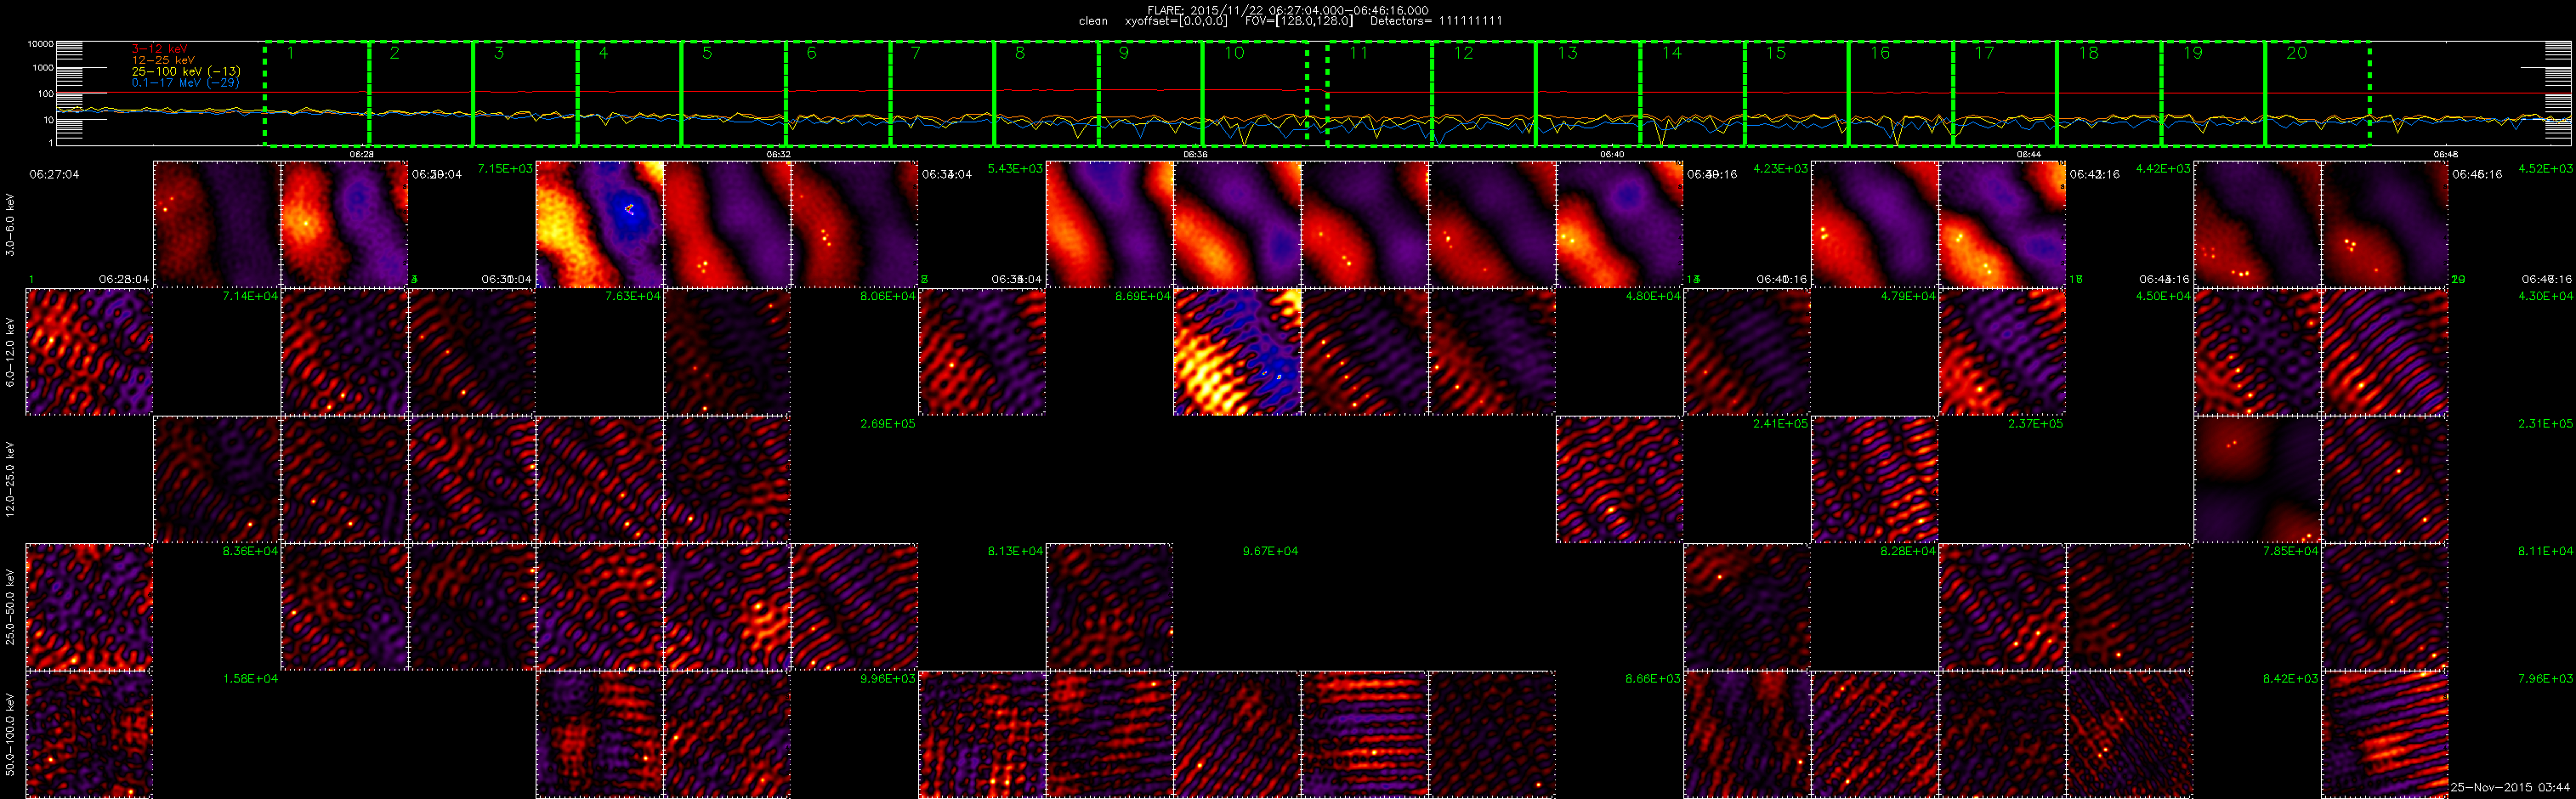Click the '4.23E+03' value
The image size is (2576, 799).
coord(1780,169)
